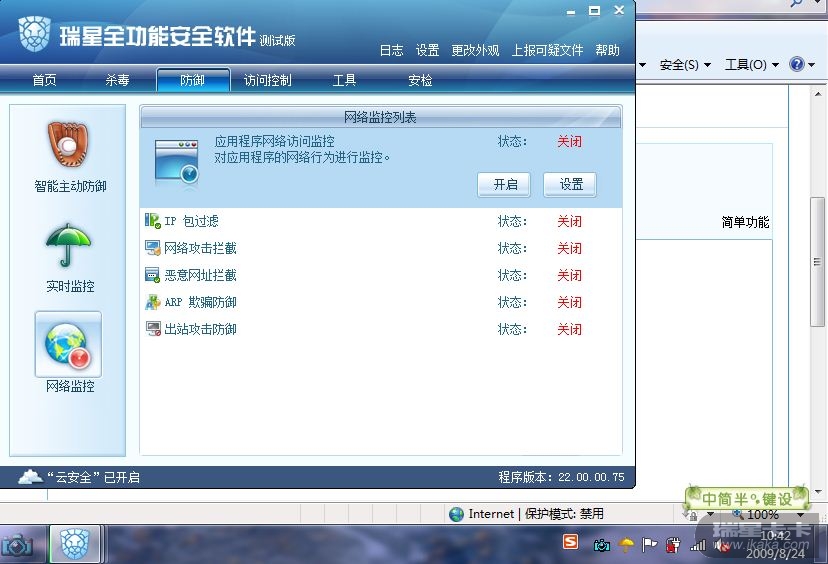
Task: Click the browser scrollbar up arrow
Action: click(x=817, y=94)
